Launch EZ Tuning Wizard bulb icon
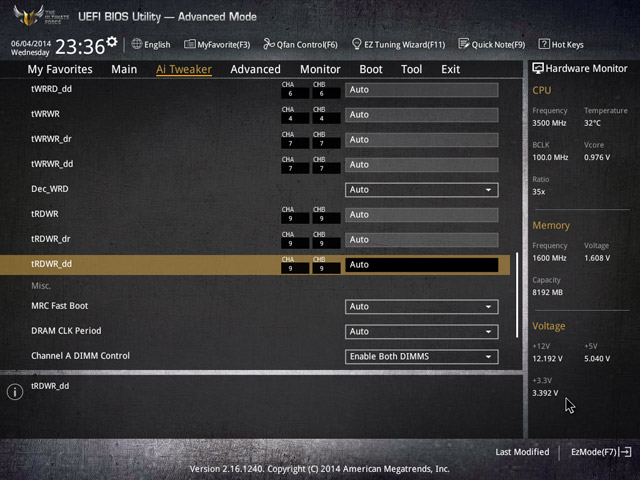The height and width of the screenshot is (480, 640). [356, 44]
